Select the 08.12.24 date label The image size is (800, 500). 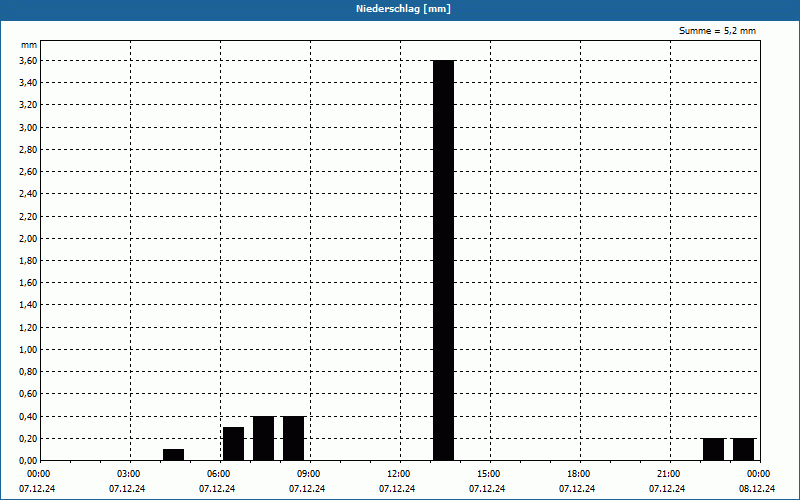coord(757,489)
